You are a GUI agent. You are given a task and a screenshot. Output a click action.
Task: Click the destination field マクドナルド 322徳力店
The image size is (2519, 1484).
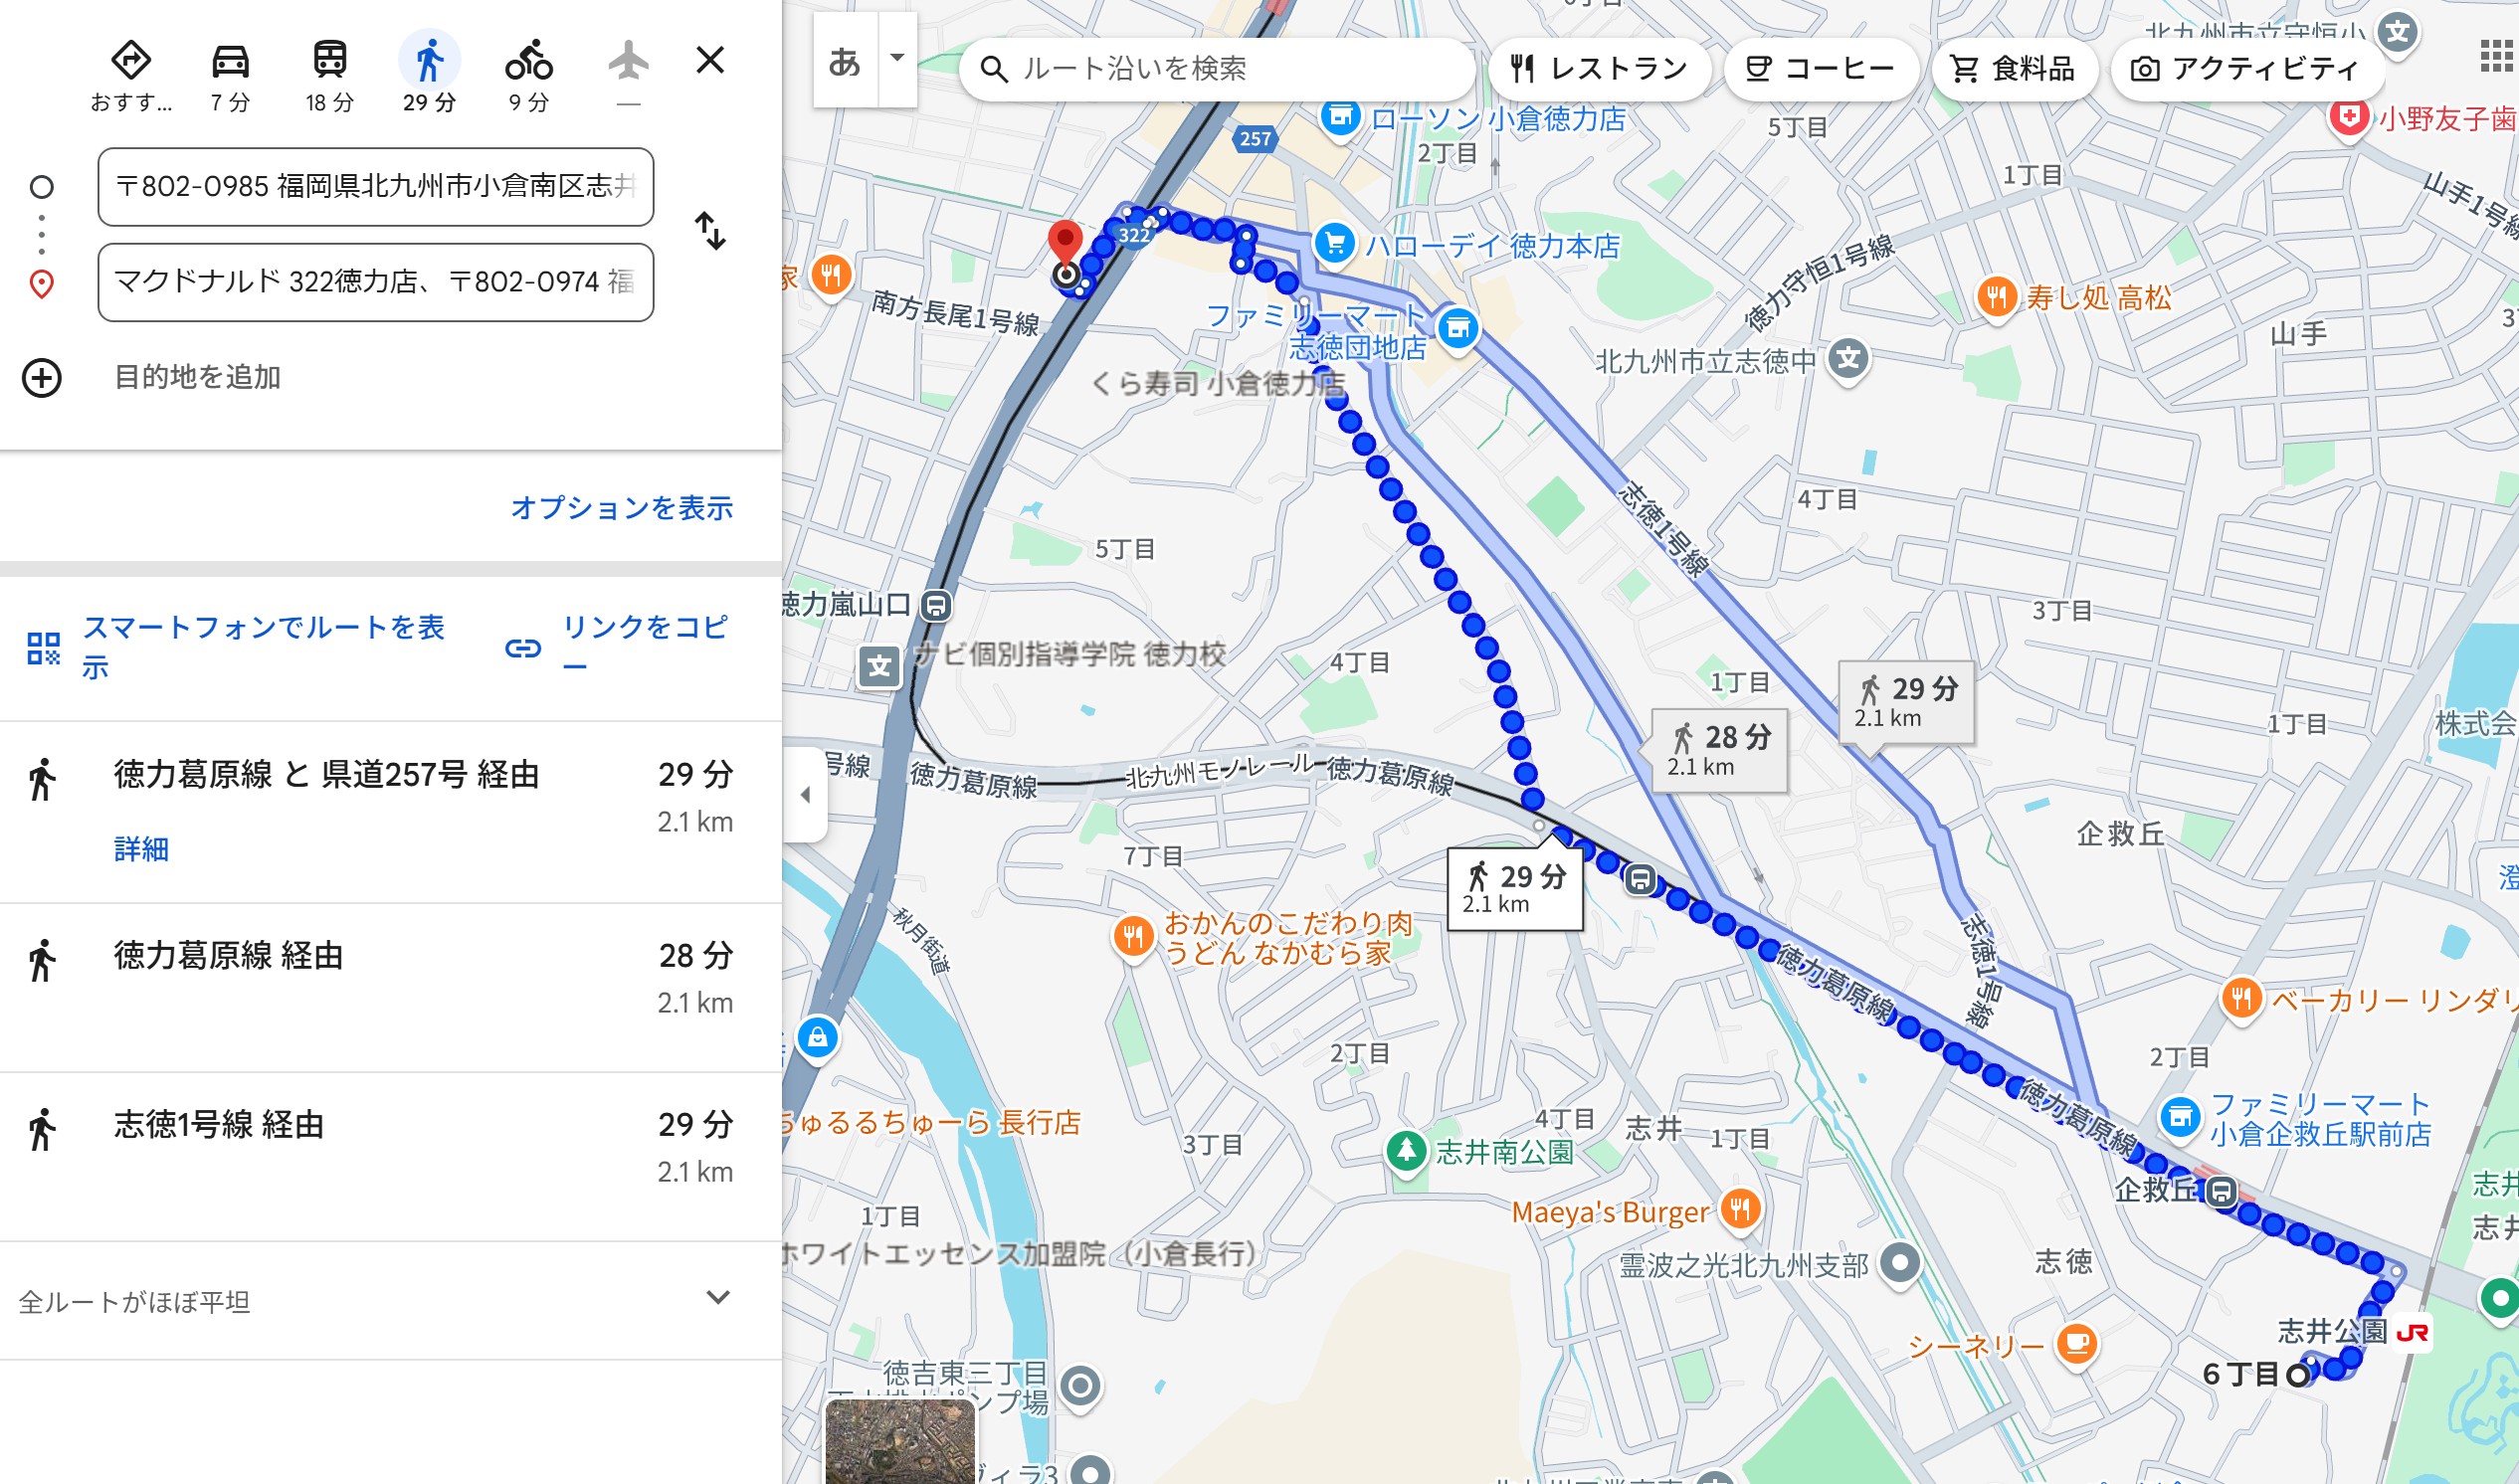376,282
